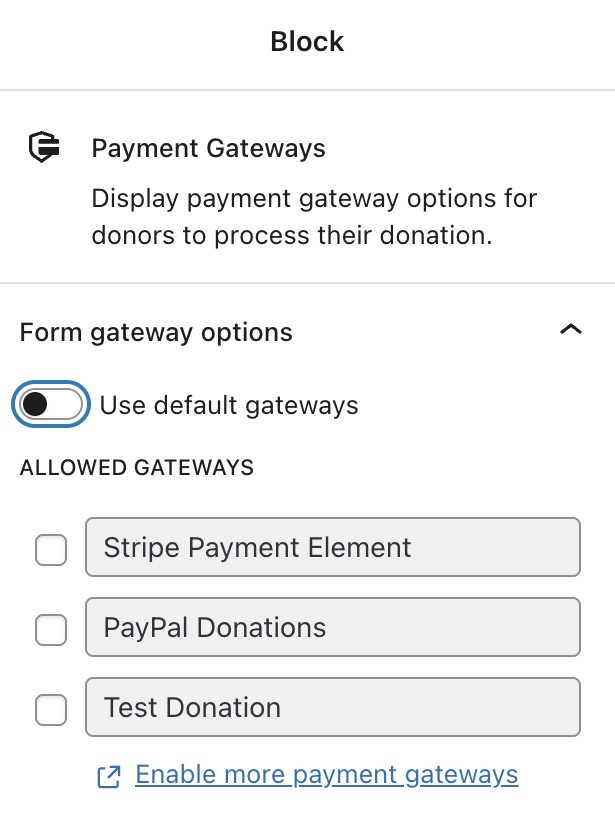
Task: Click the Payment Gateways block icon
Action: click(x=43, y=148)
